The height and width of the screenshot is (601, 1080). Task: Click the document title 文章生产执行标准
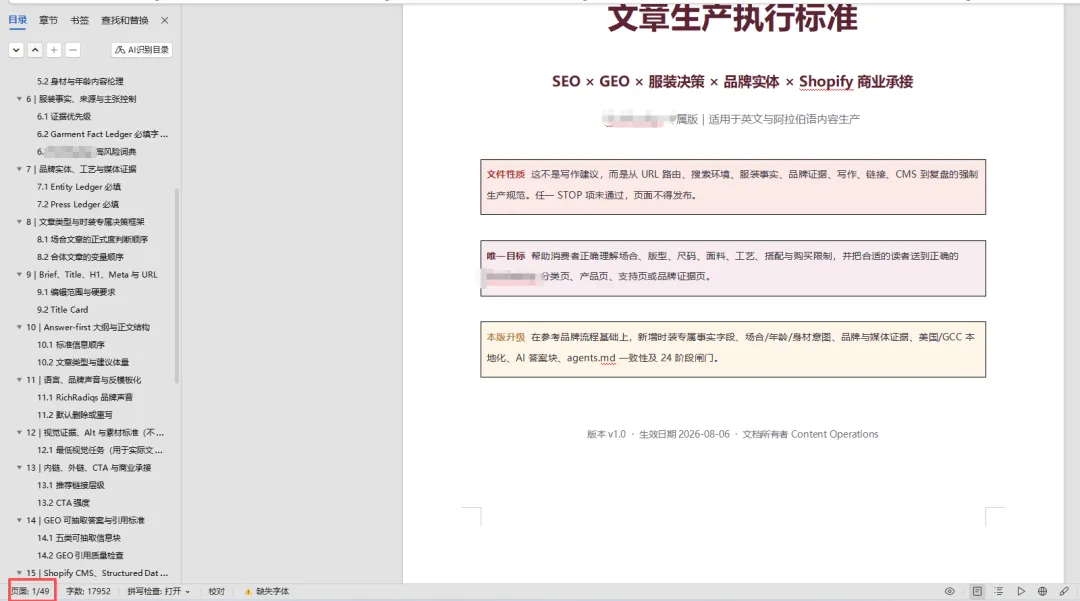733,18
